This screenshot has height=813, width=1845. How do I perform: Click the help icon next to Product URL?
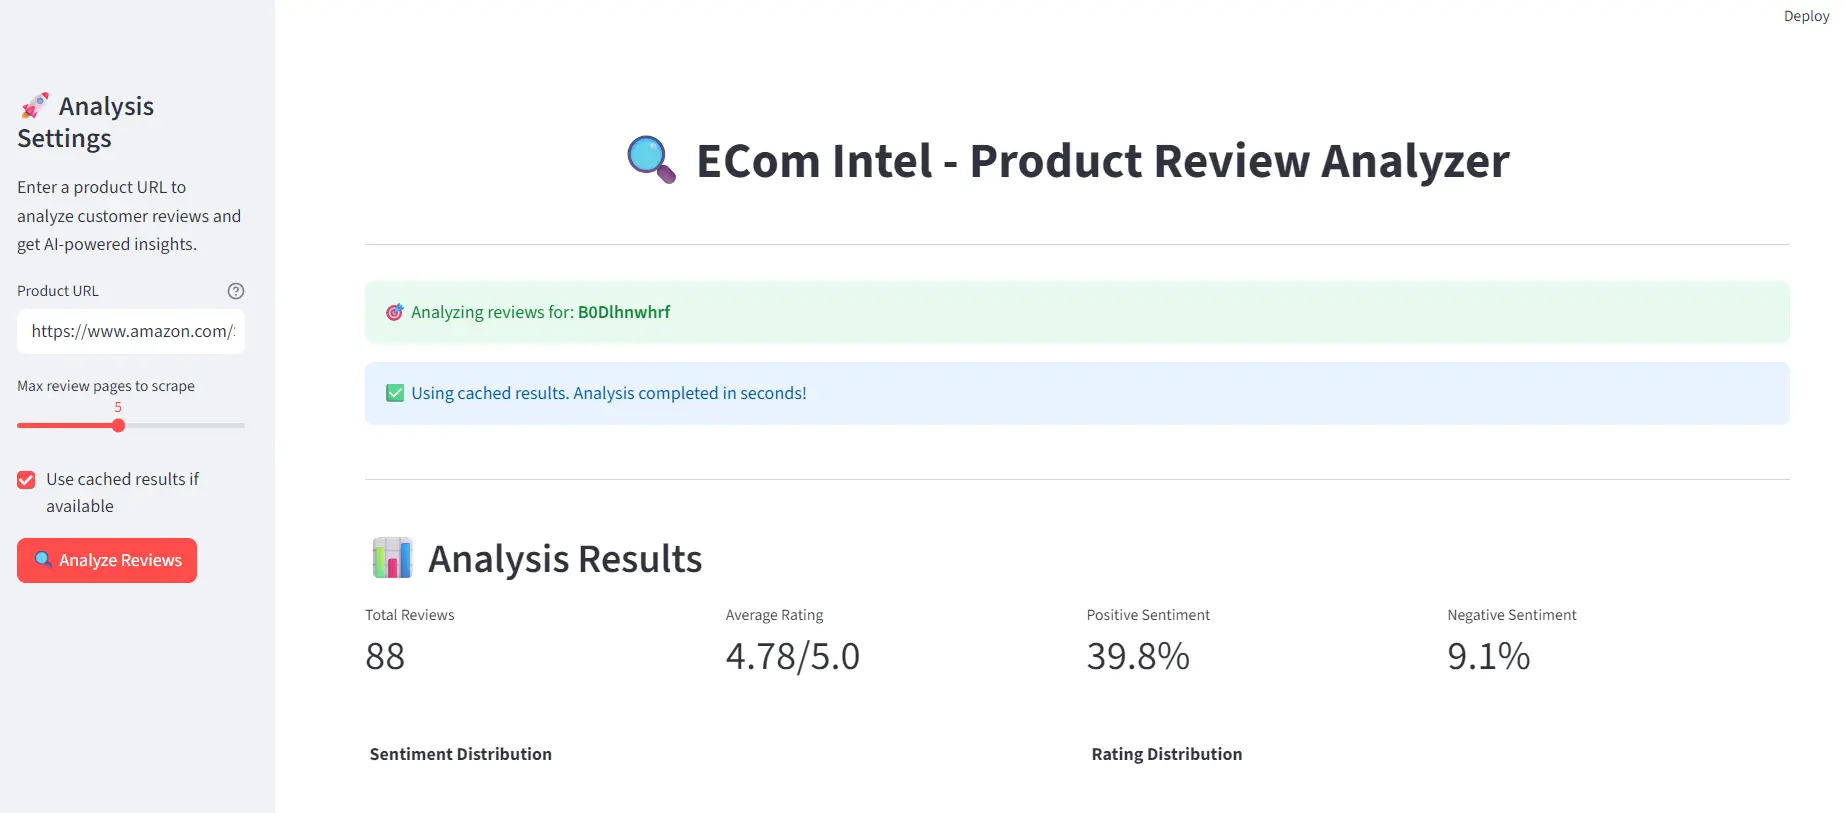pyautogui.click(x=236, y=291)
